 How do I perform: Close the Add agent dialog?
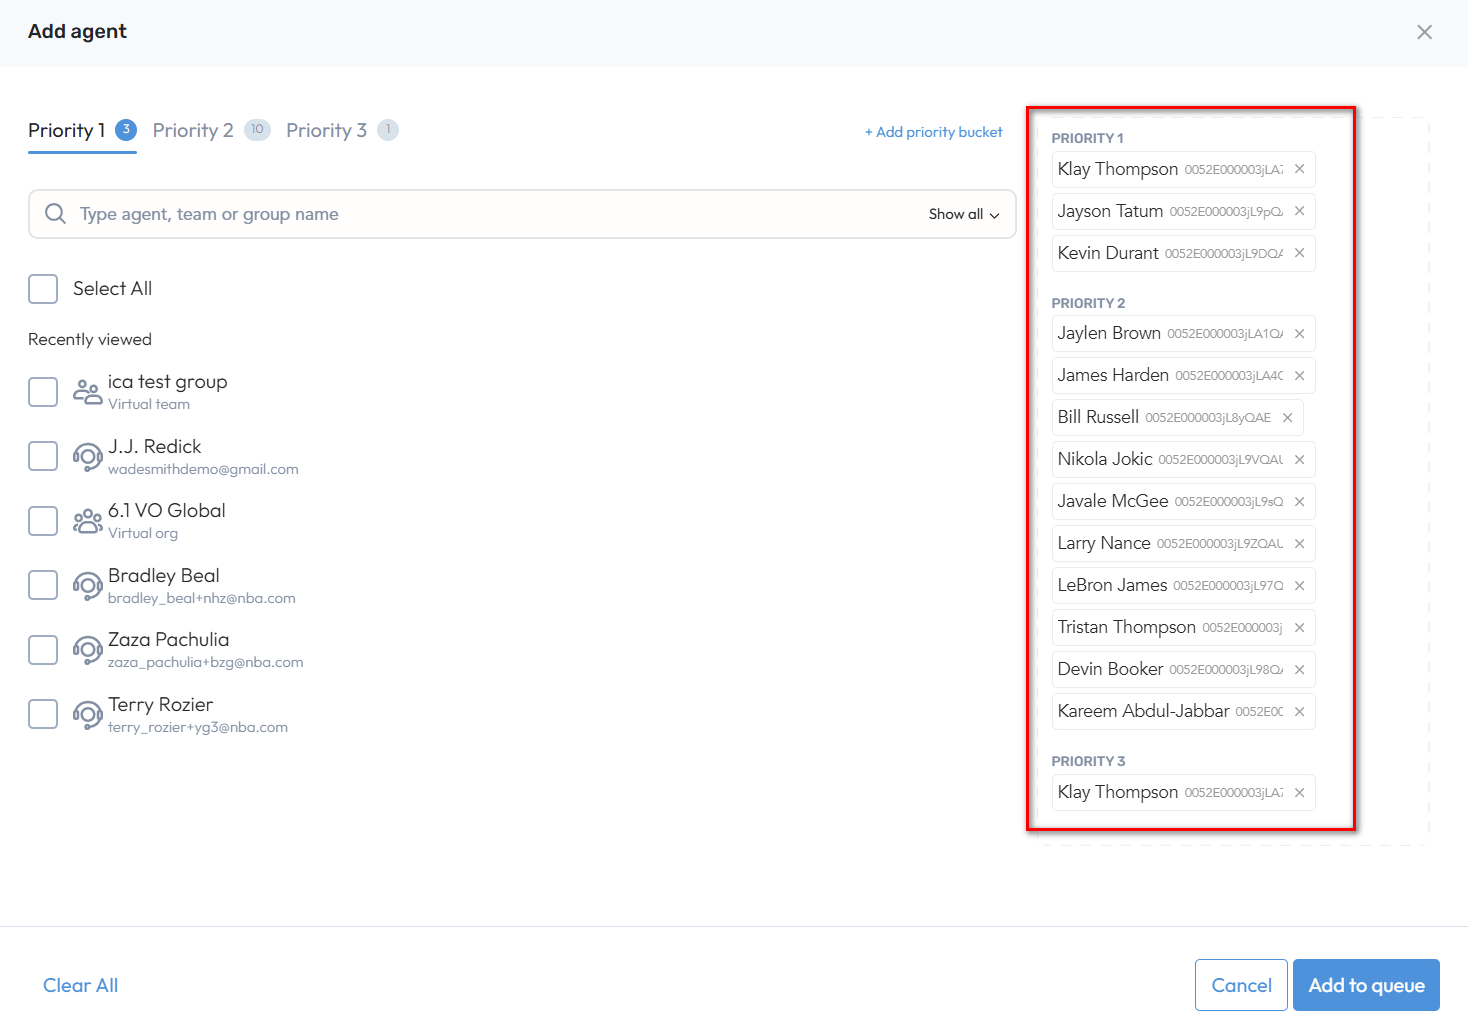coord(1424,32)
